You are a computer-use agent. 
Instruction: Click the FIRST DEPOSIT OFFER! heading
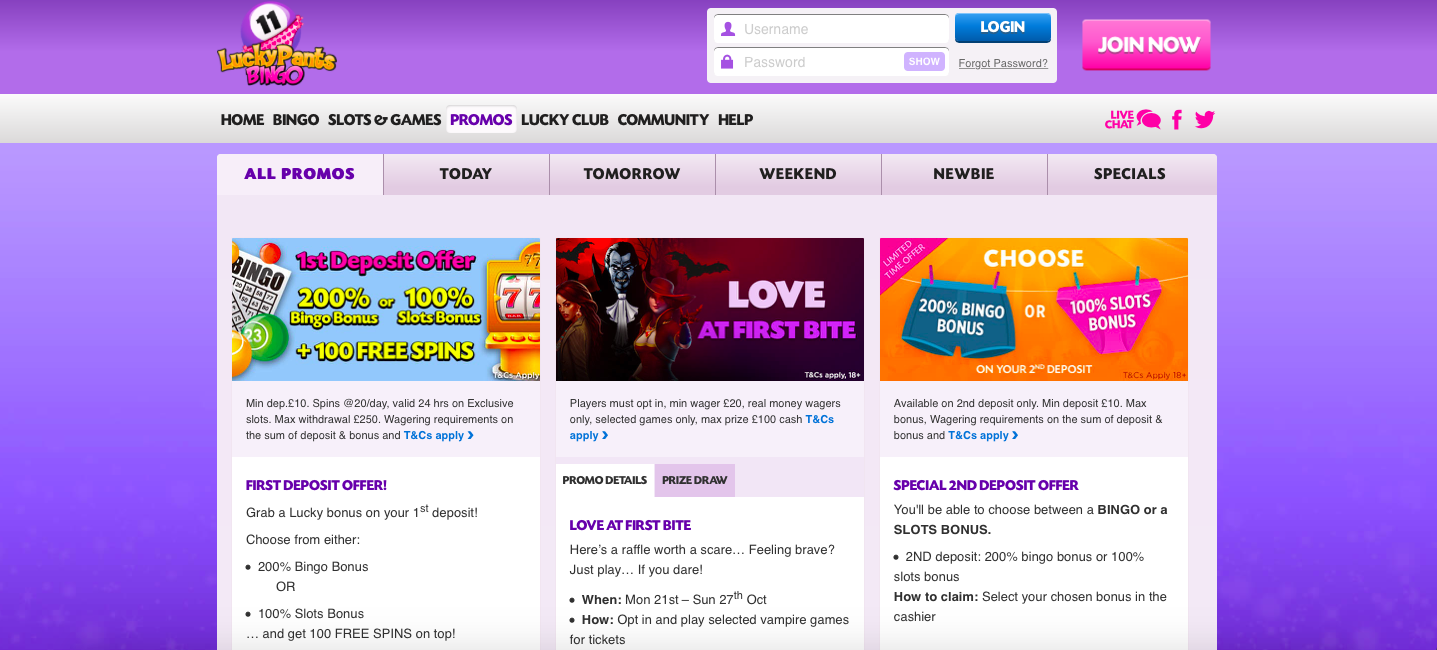pyautogui.click(x=316, y=485)
